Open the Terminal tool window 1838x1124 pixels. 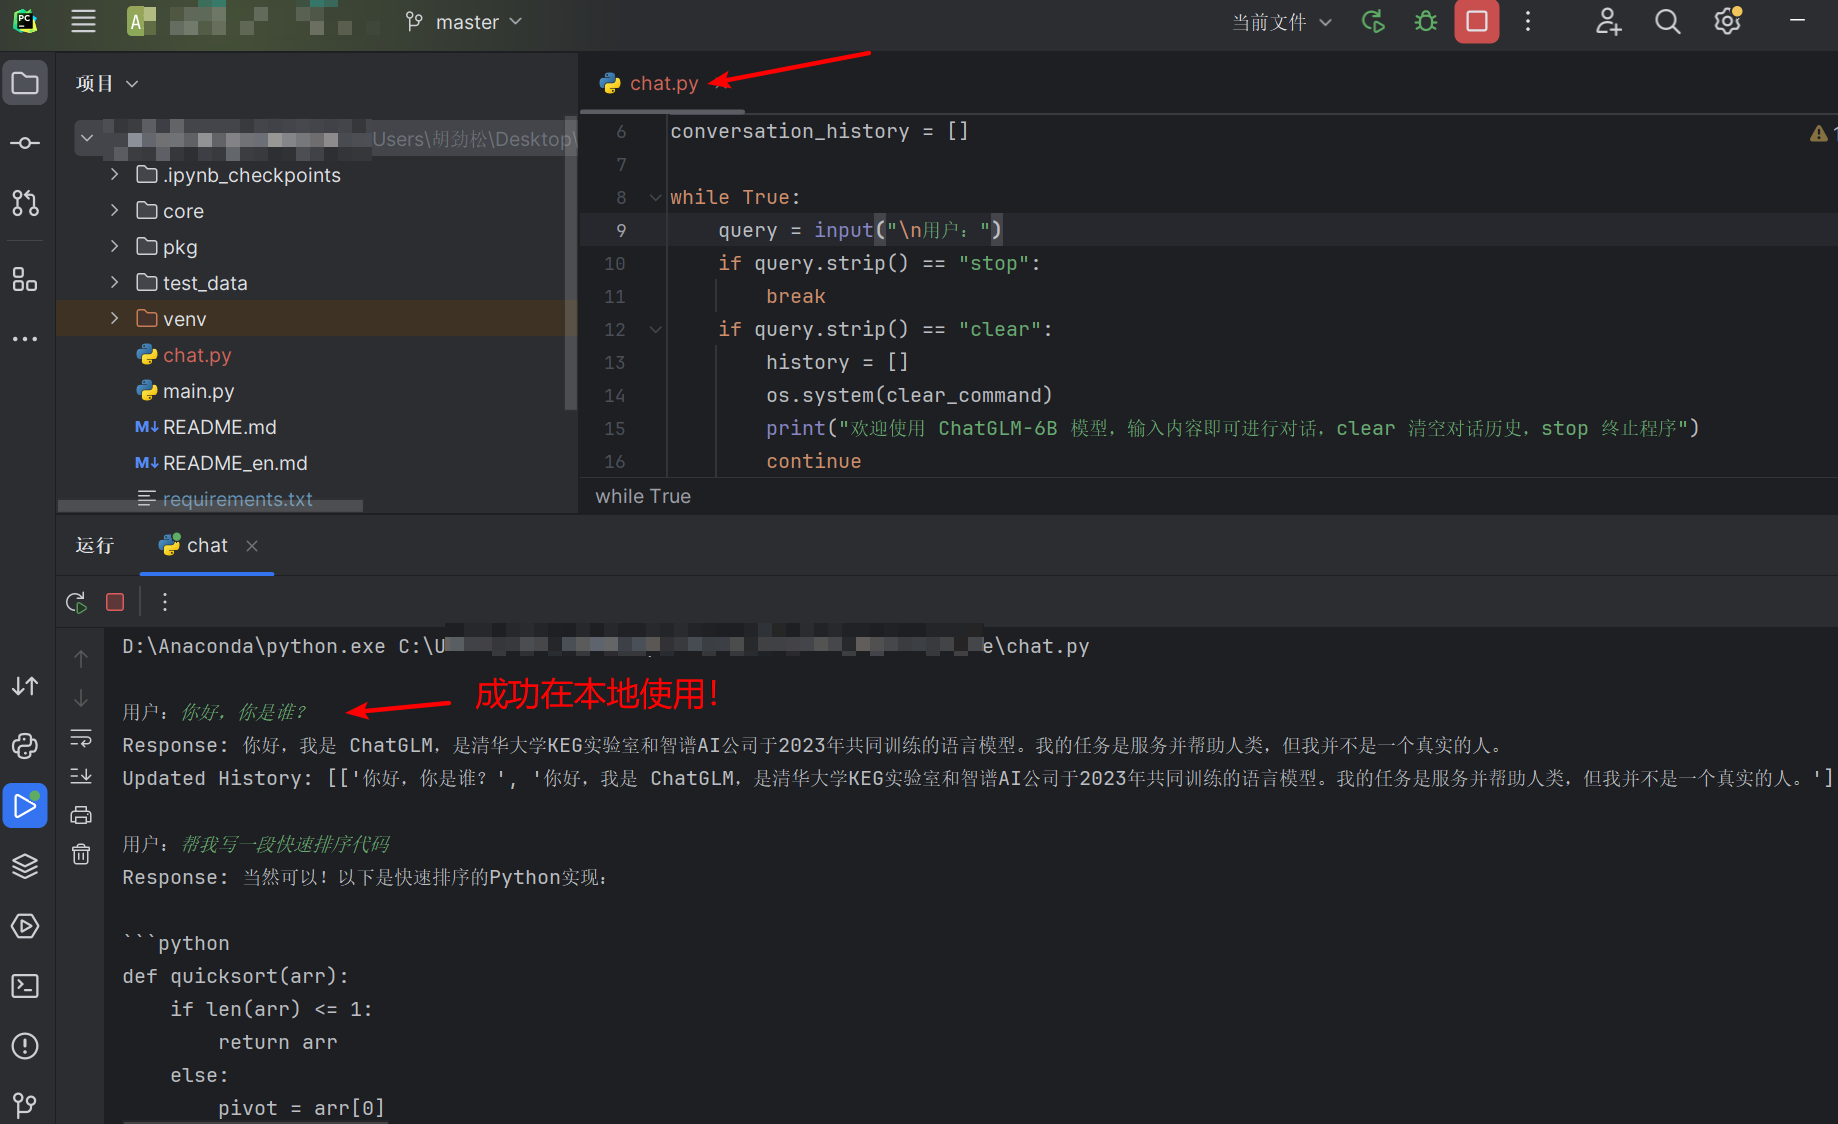pos(25,986)
